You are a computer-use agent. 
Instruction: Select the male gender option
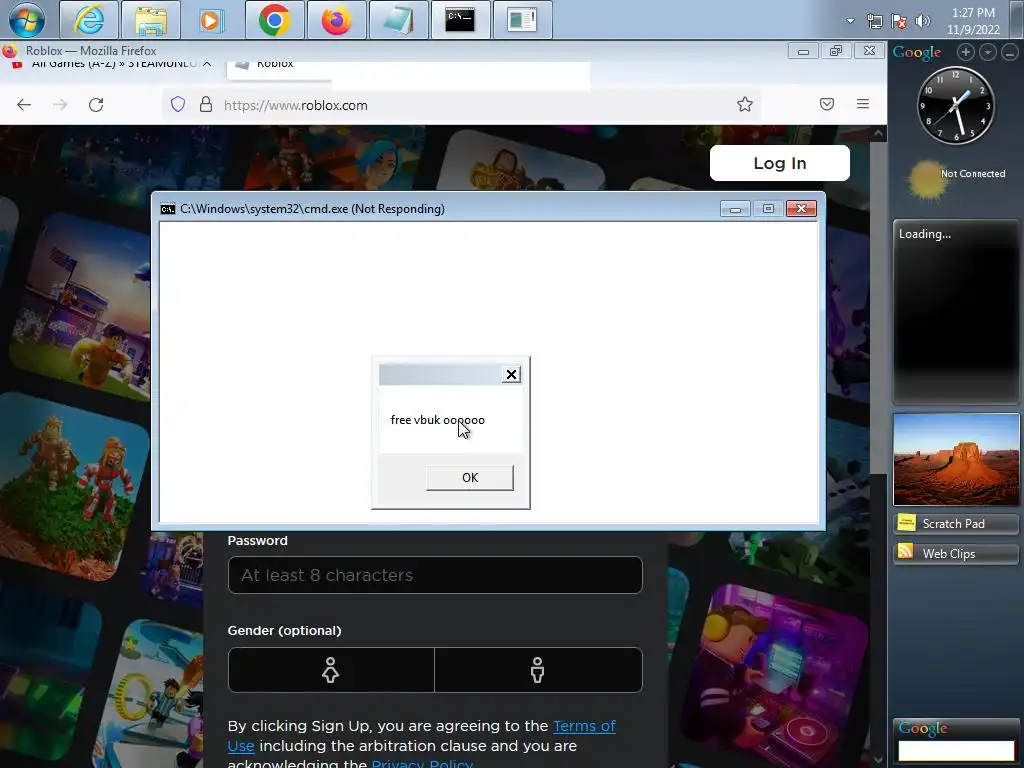click(537, 670)
